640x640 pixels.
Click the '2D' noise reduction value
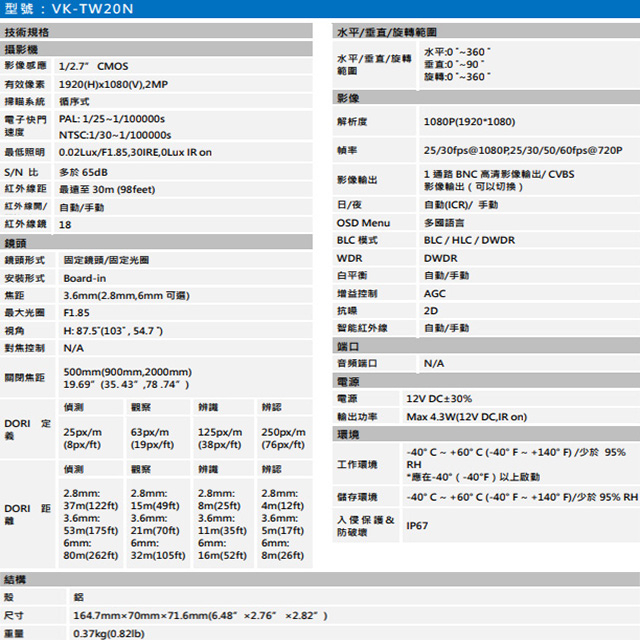[x=431, y=311]
